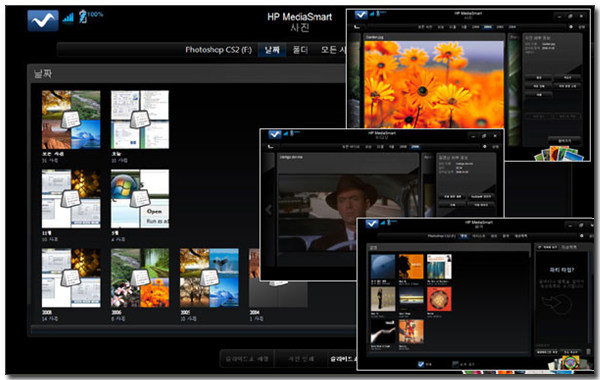Image resolution: width=600 pixels, height=380 pixels.
Task: Click the back arrow in video window
Action: 271,147
